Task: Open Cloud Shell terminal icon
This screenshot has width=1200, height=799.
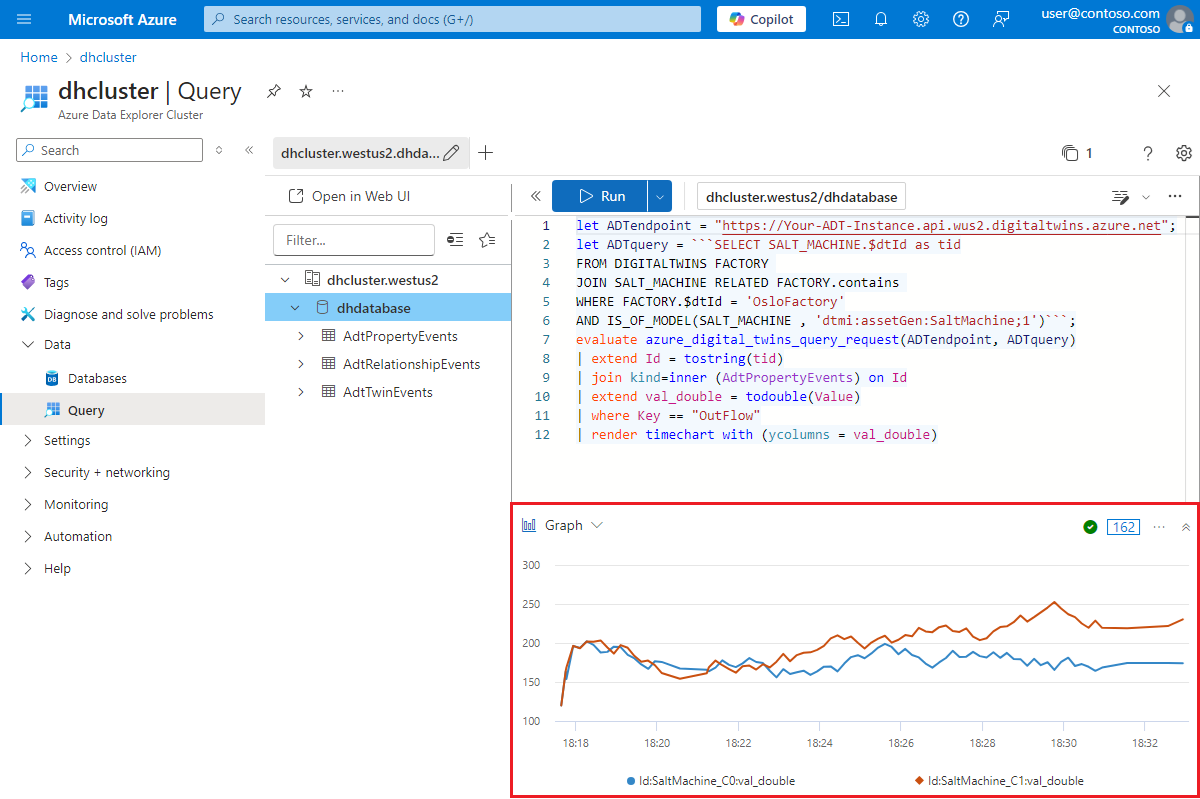Action: point(842,19)
